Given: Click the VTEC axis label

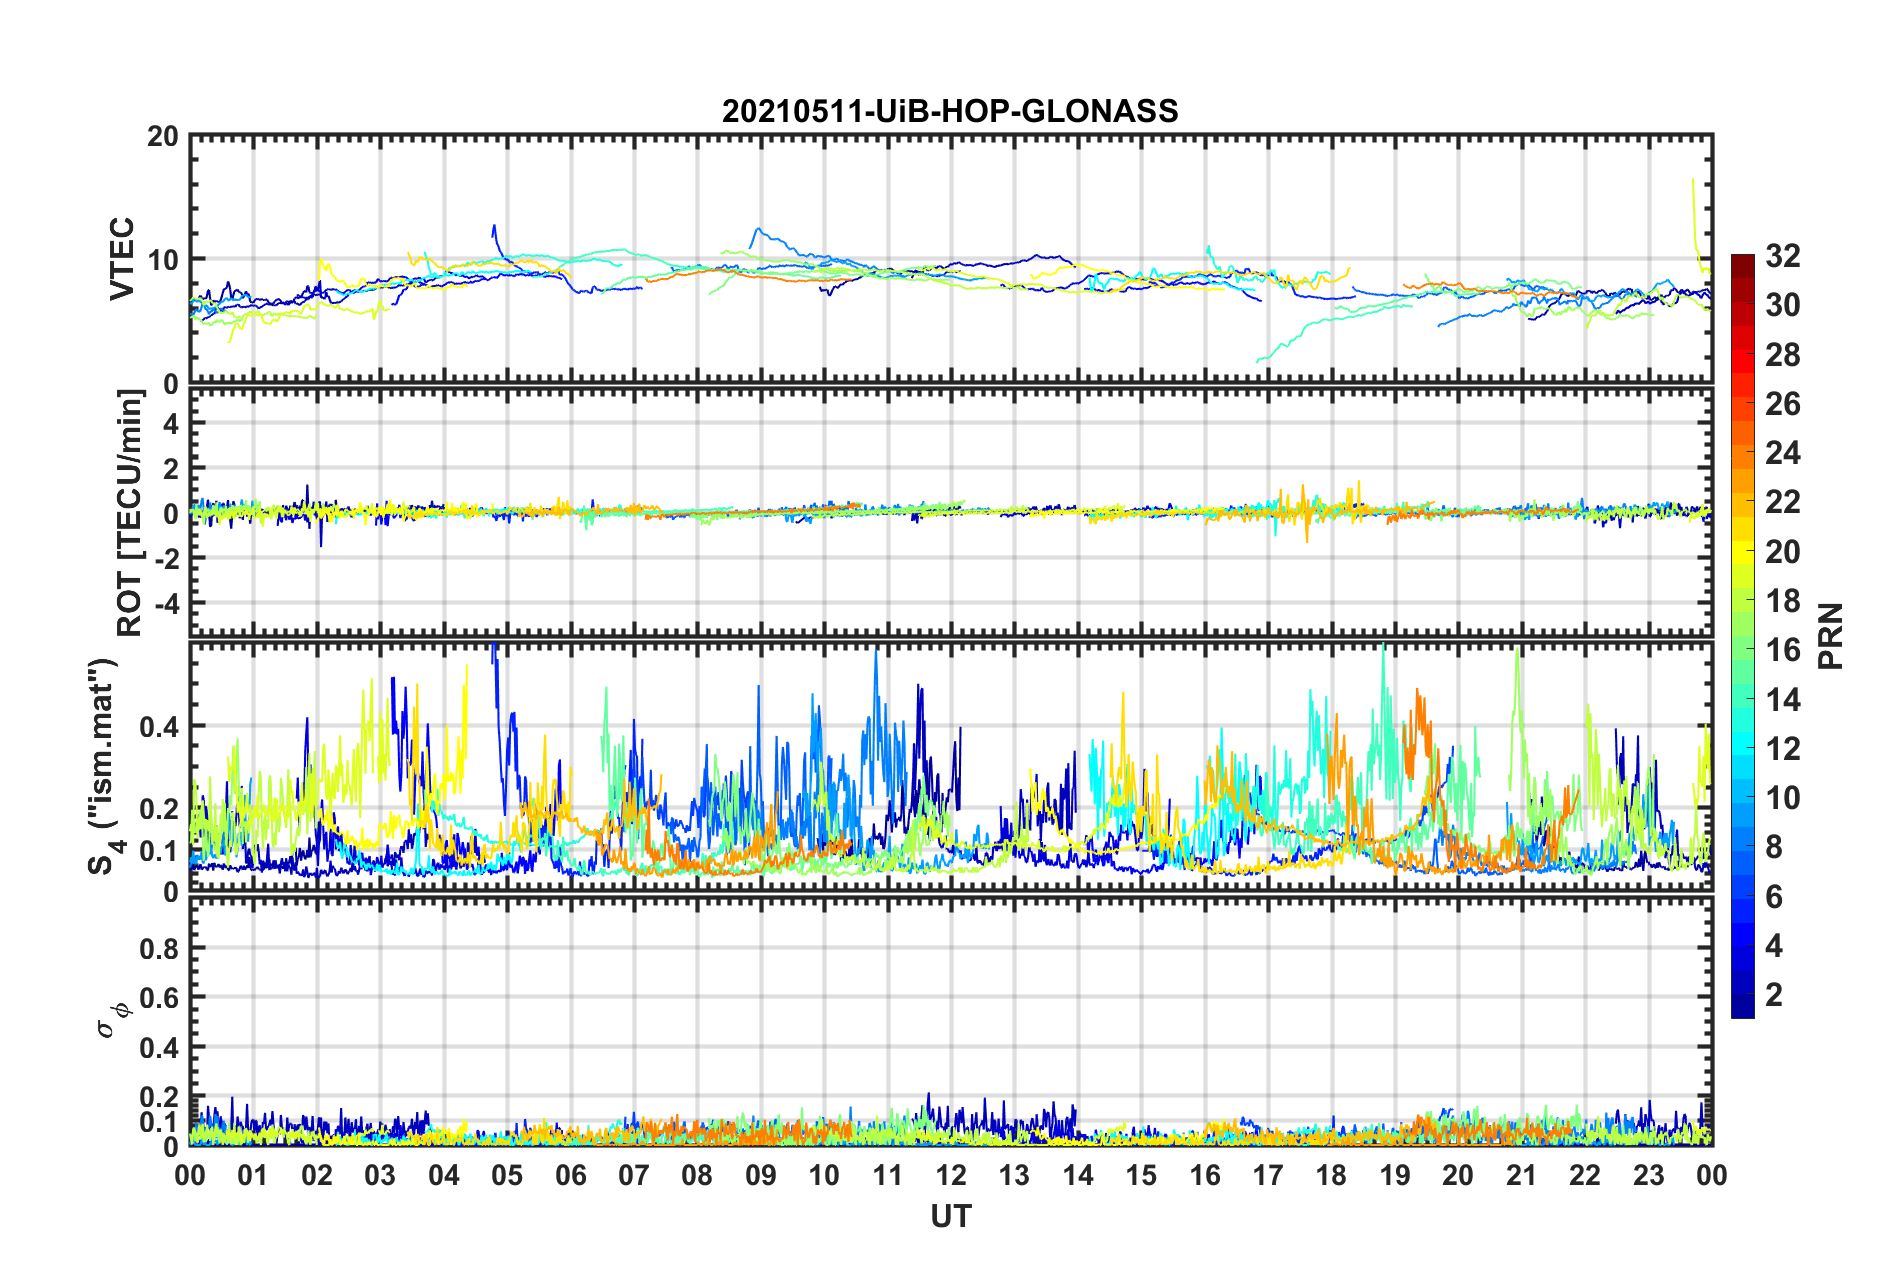Looking at the screenshot, I should [x=122, y=258].
